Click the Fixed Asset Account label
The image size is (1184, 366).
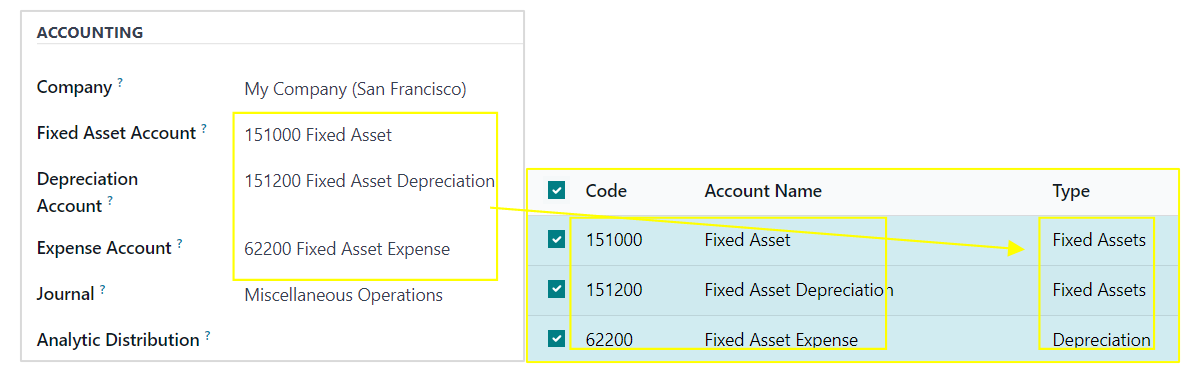(x=116, y=134)
